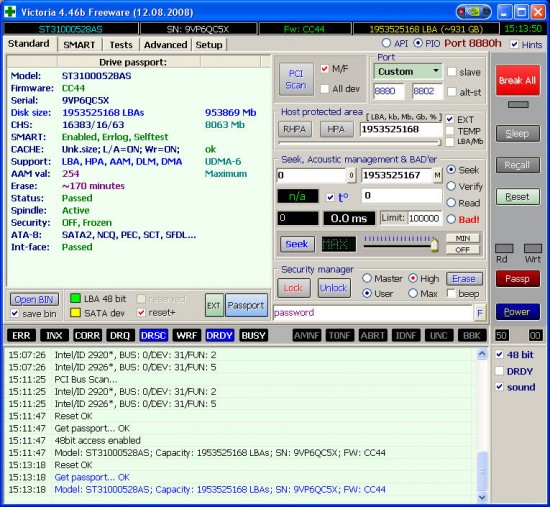The image size is (550, 507).
Task: Open the Custom port dropdown
Action: [408, 71]
